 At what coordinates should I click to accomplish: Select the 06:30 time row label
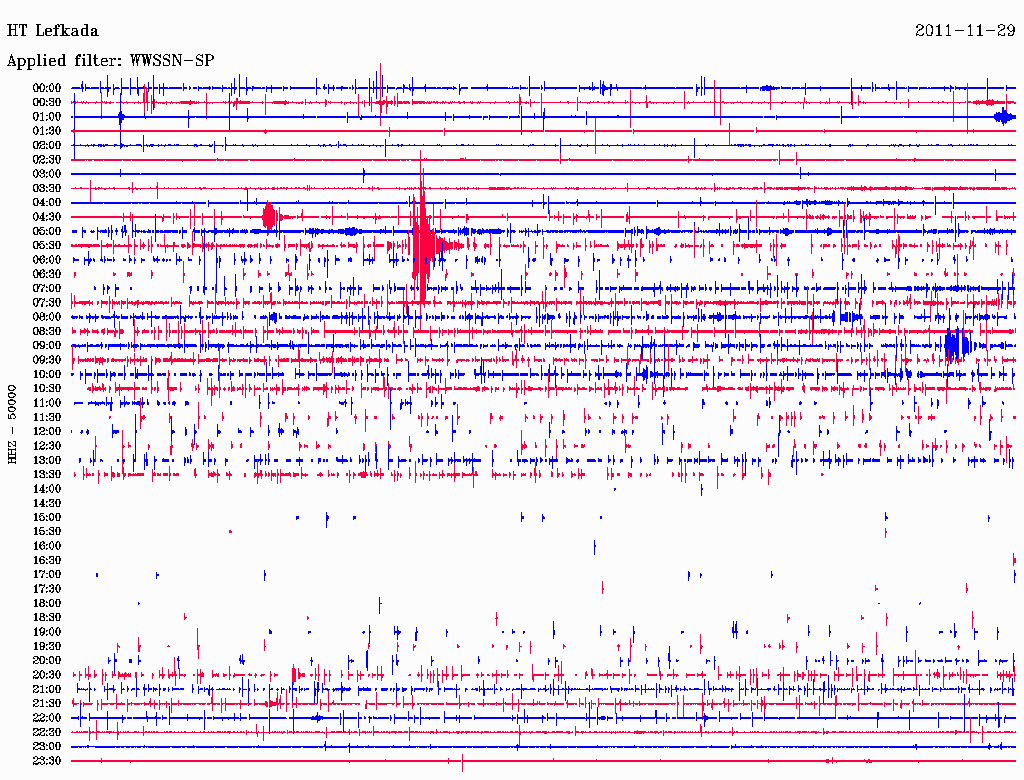coord(47,274)
